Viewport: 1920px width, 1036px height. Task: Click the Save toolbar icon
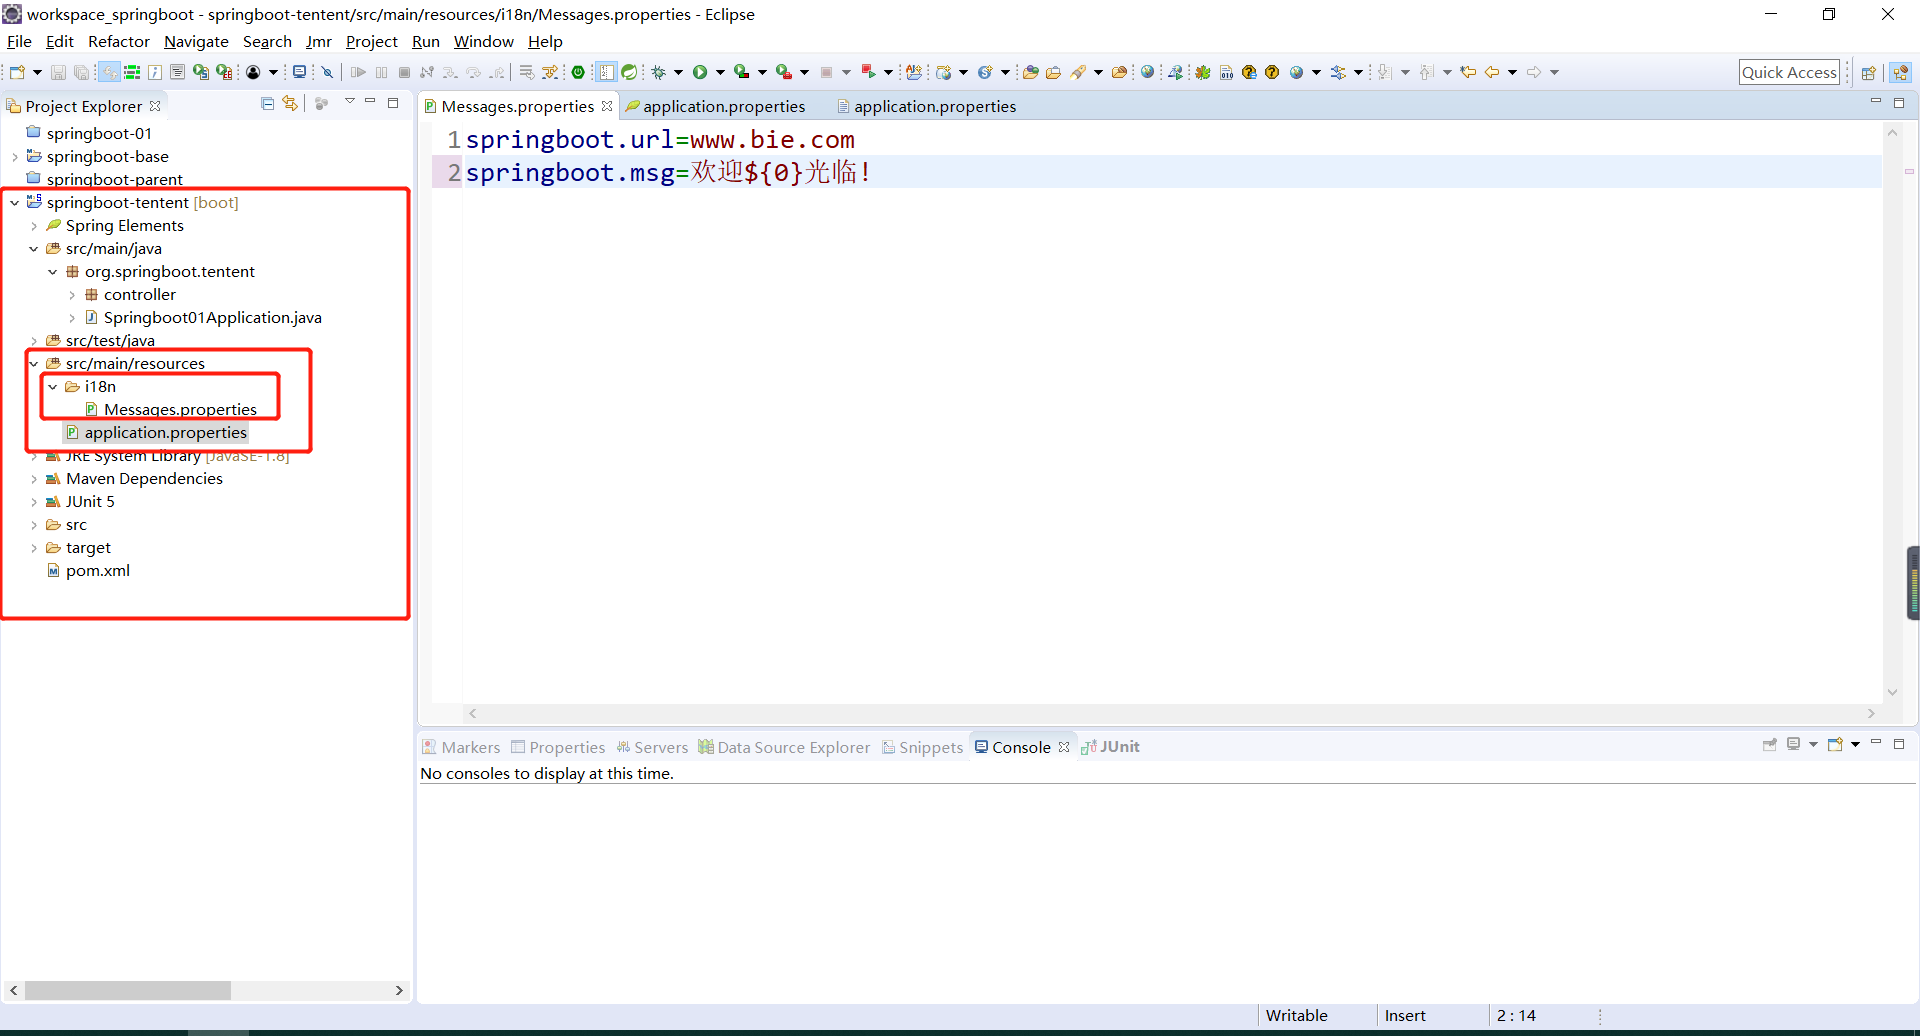pos(58,72)
